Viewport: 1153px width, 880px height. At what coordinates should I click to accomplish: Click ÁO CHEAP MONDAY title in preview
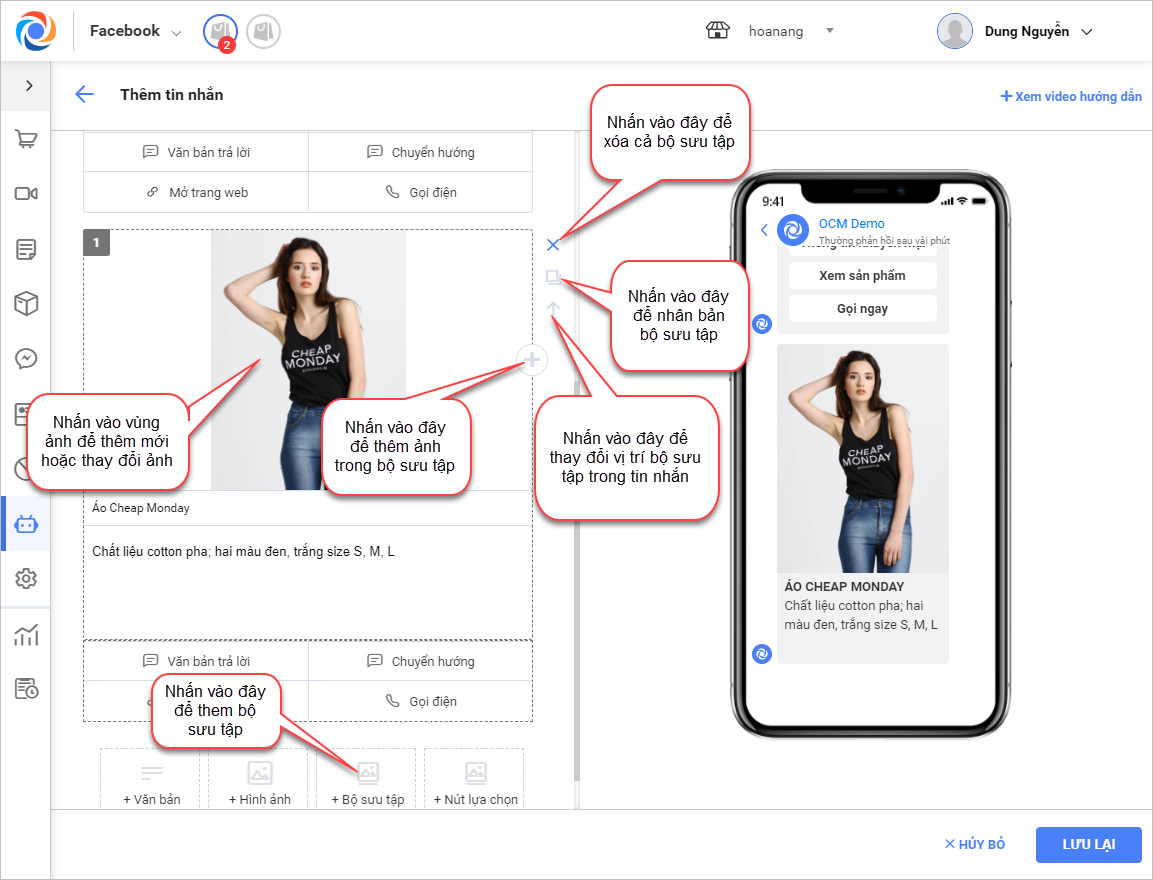point(844,587)
